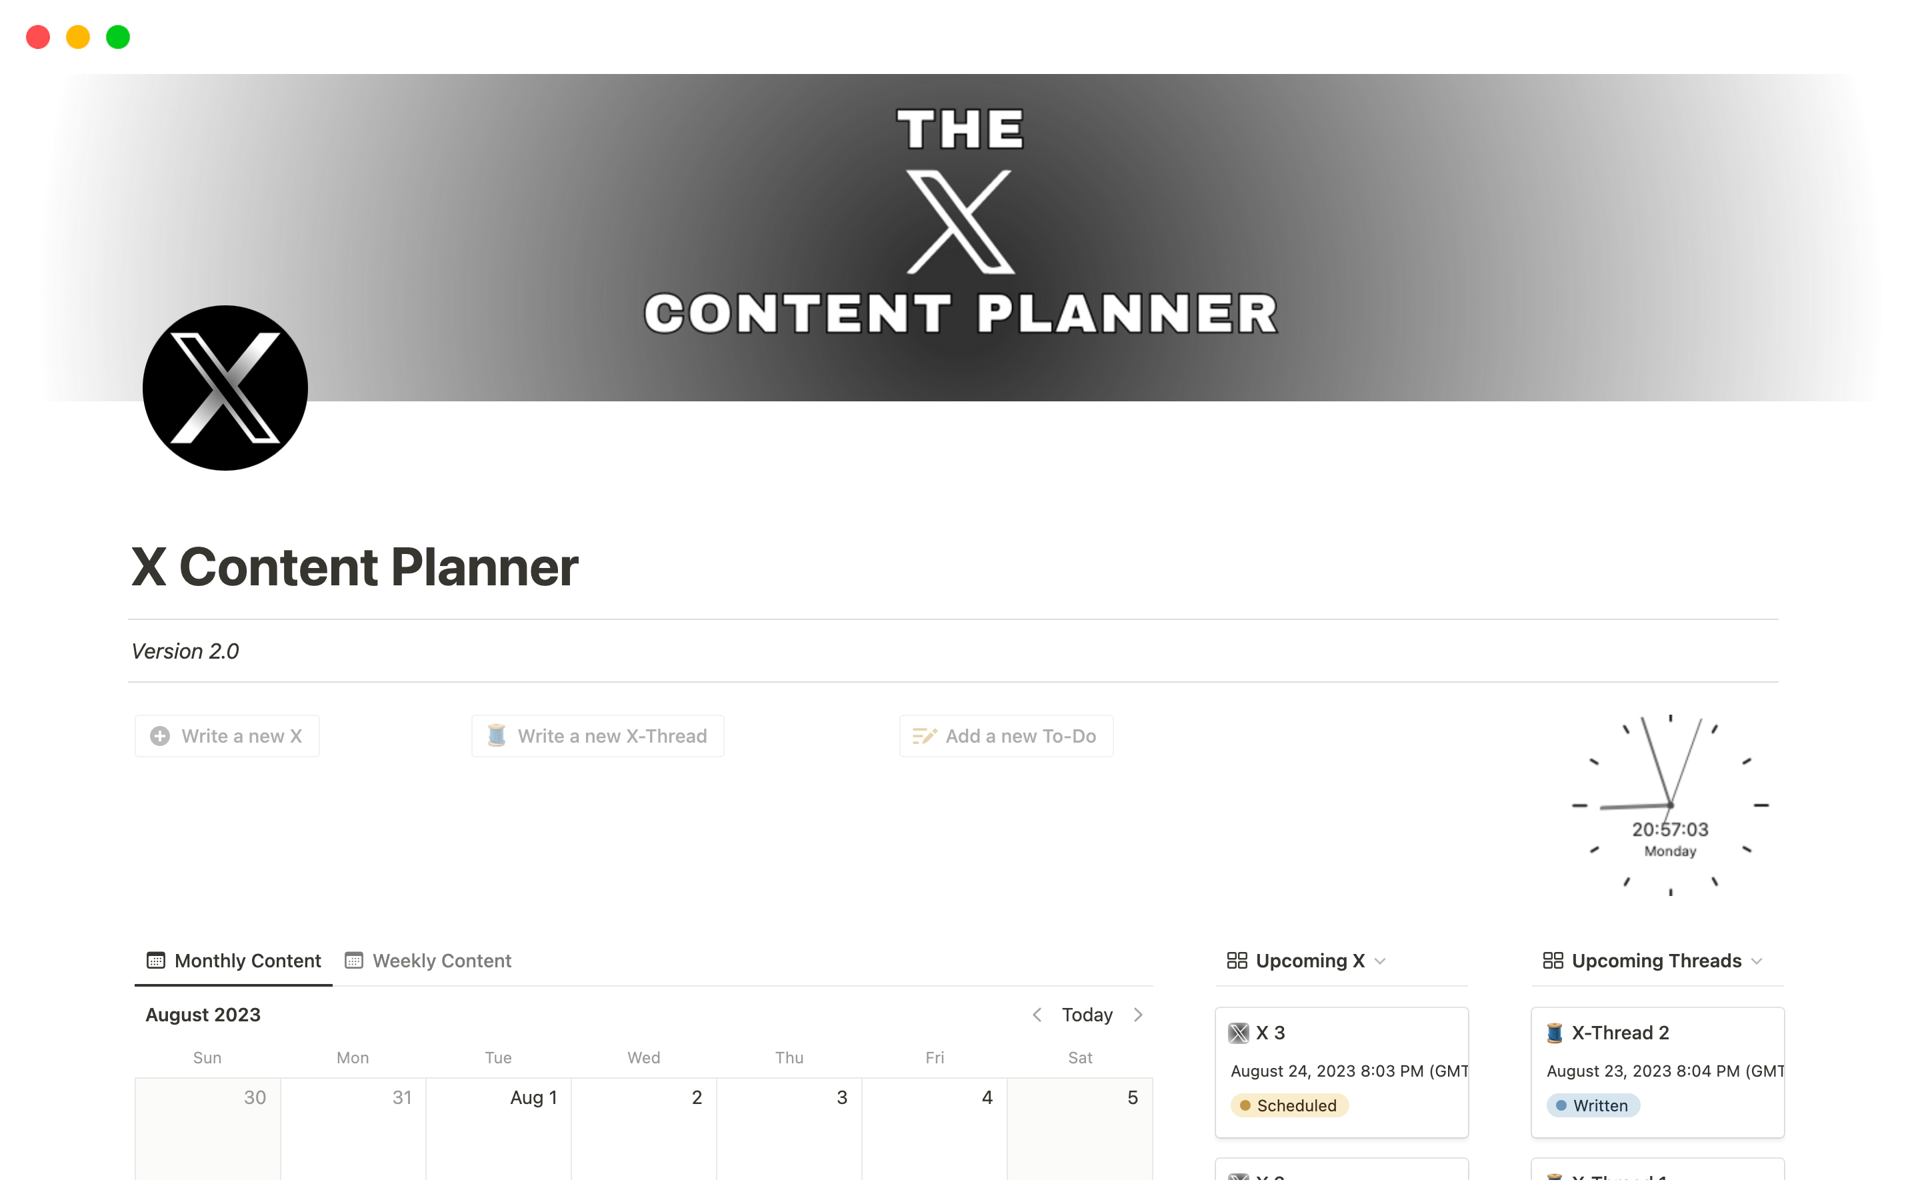Click the round X page icon
Image resolution: width=1920 pixels, height=1200 pixels.
coord(225,388)
